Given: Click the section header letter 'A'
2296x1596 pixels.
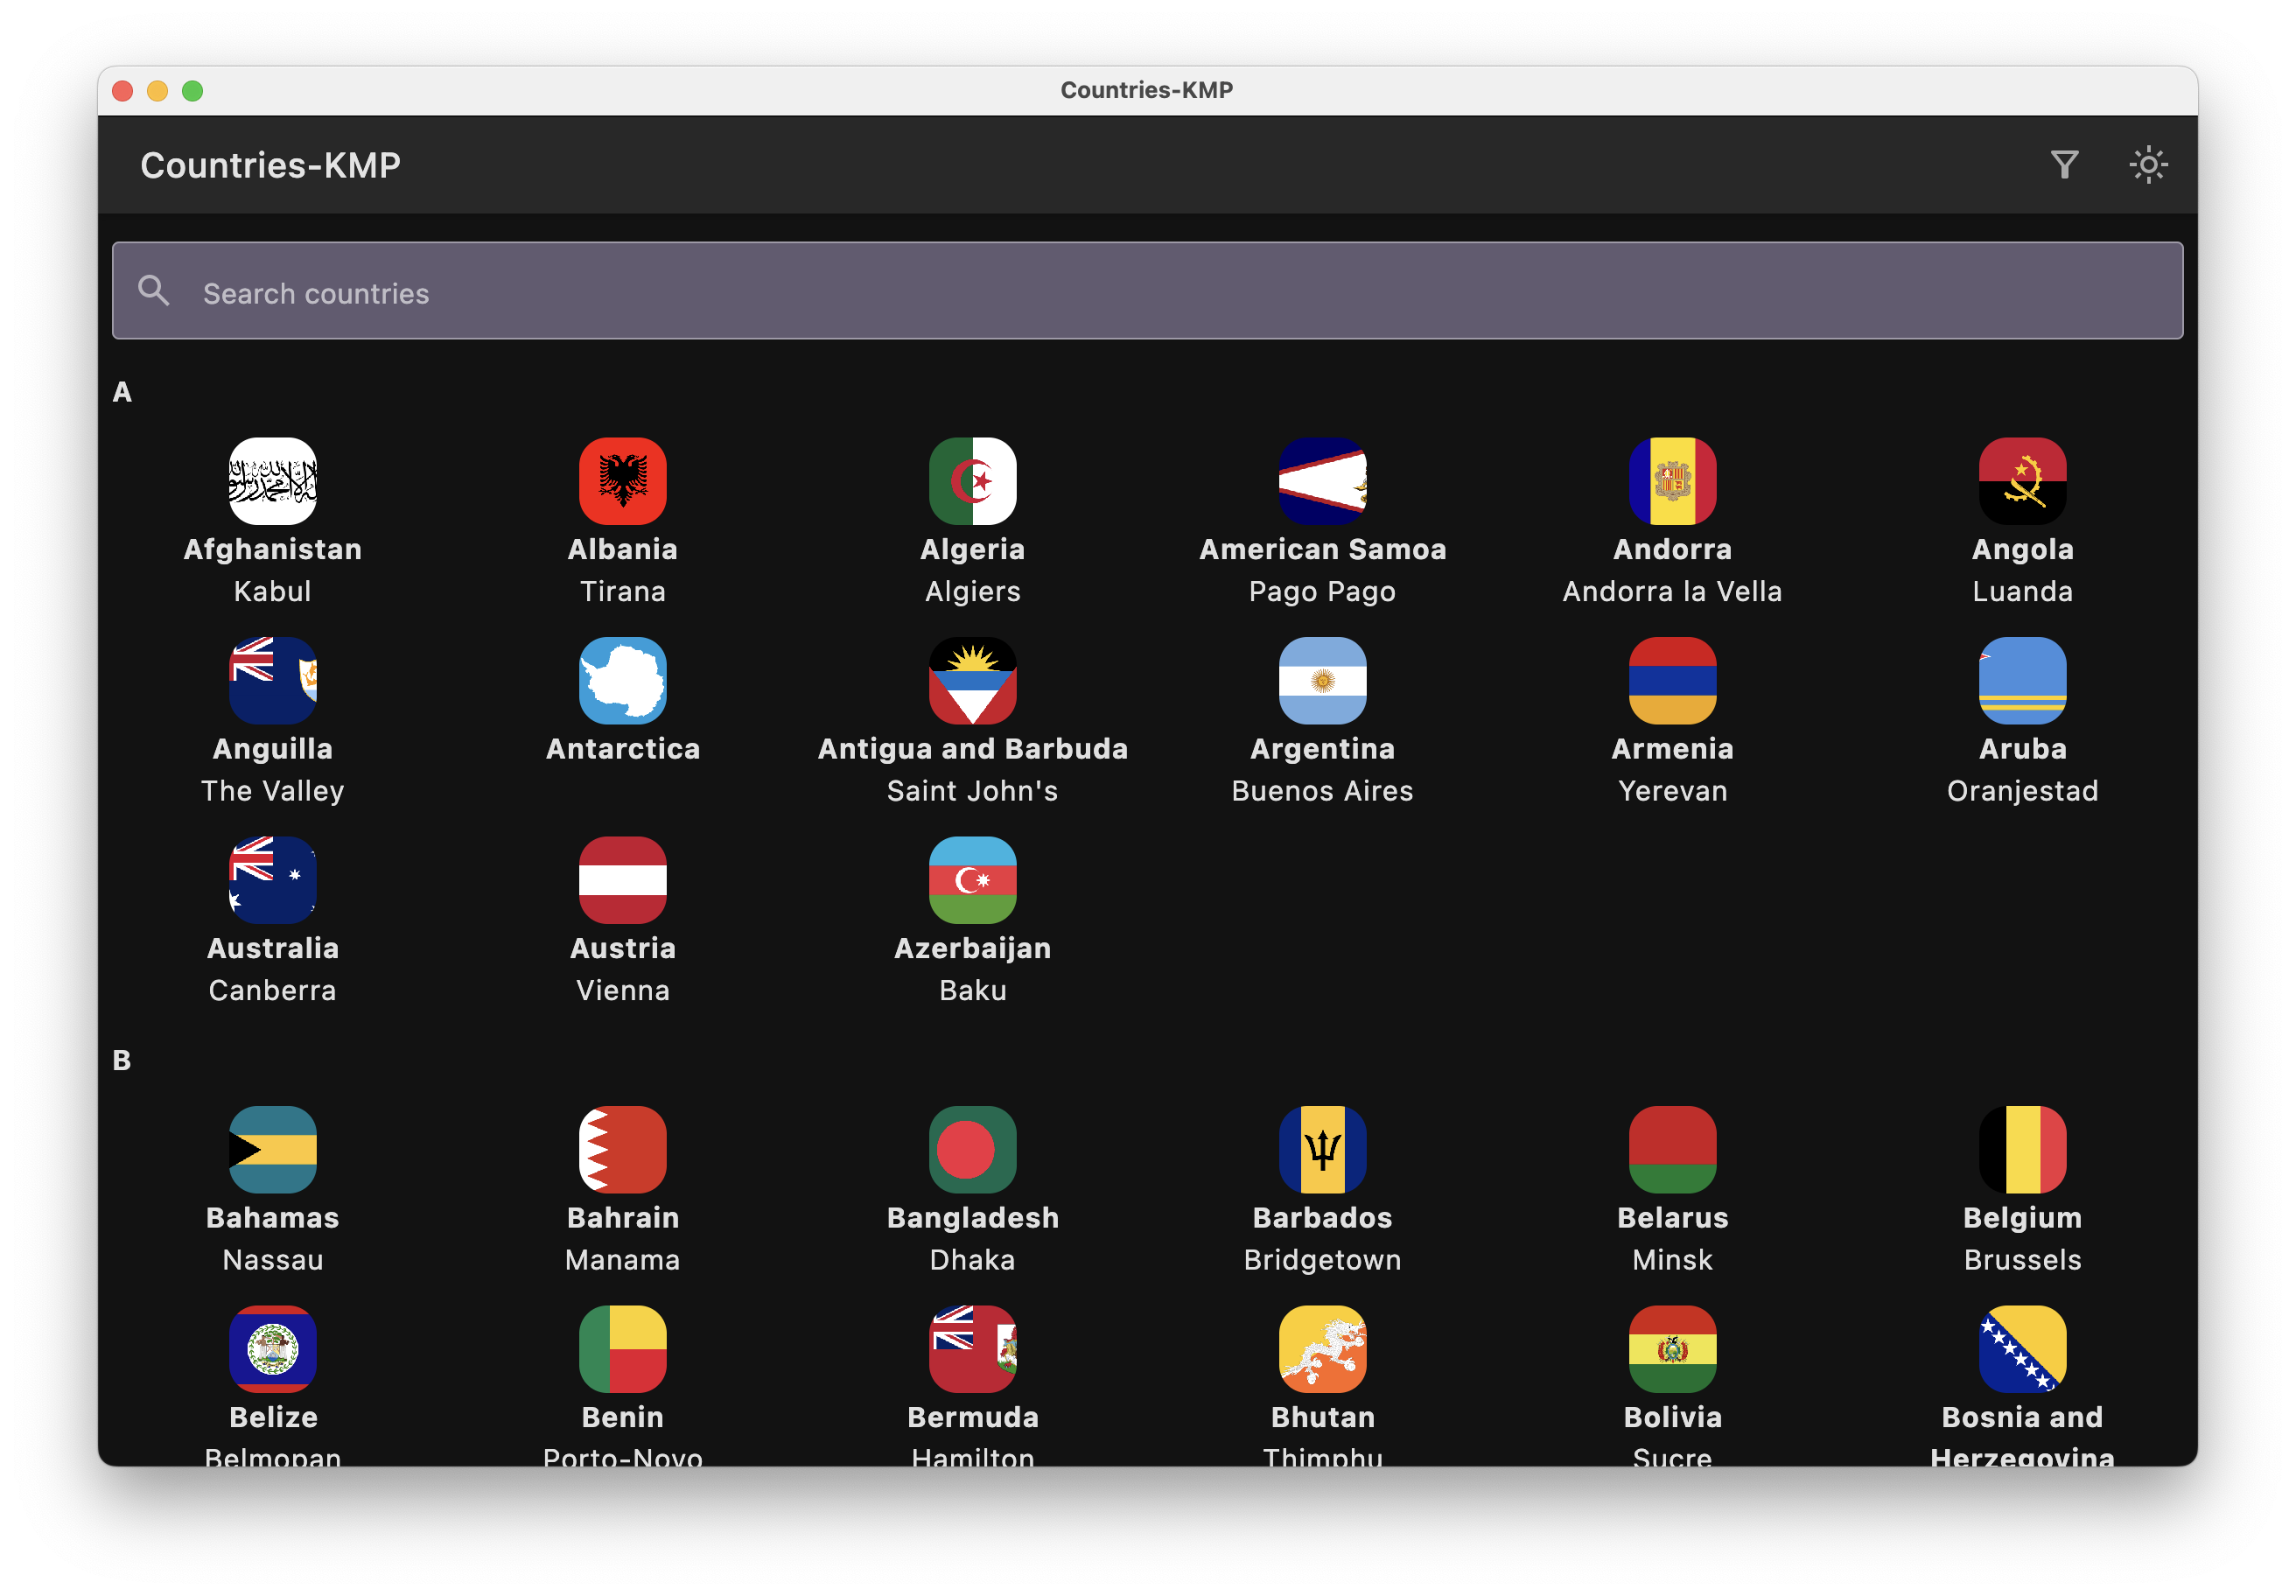Looking at the screenshot, I should coord(122,392).
